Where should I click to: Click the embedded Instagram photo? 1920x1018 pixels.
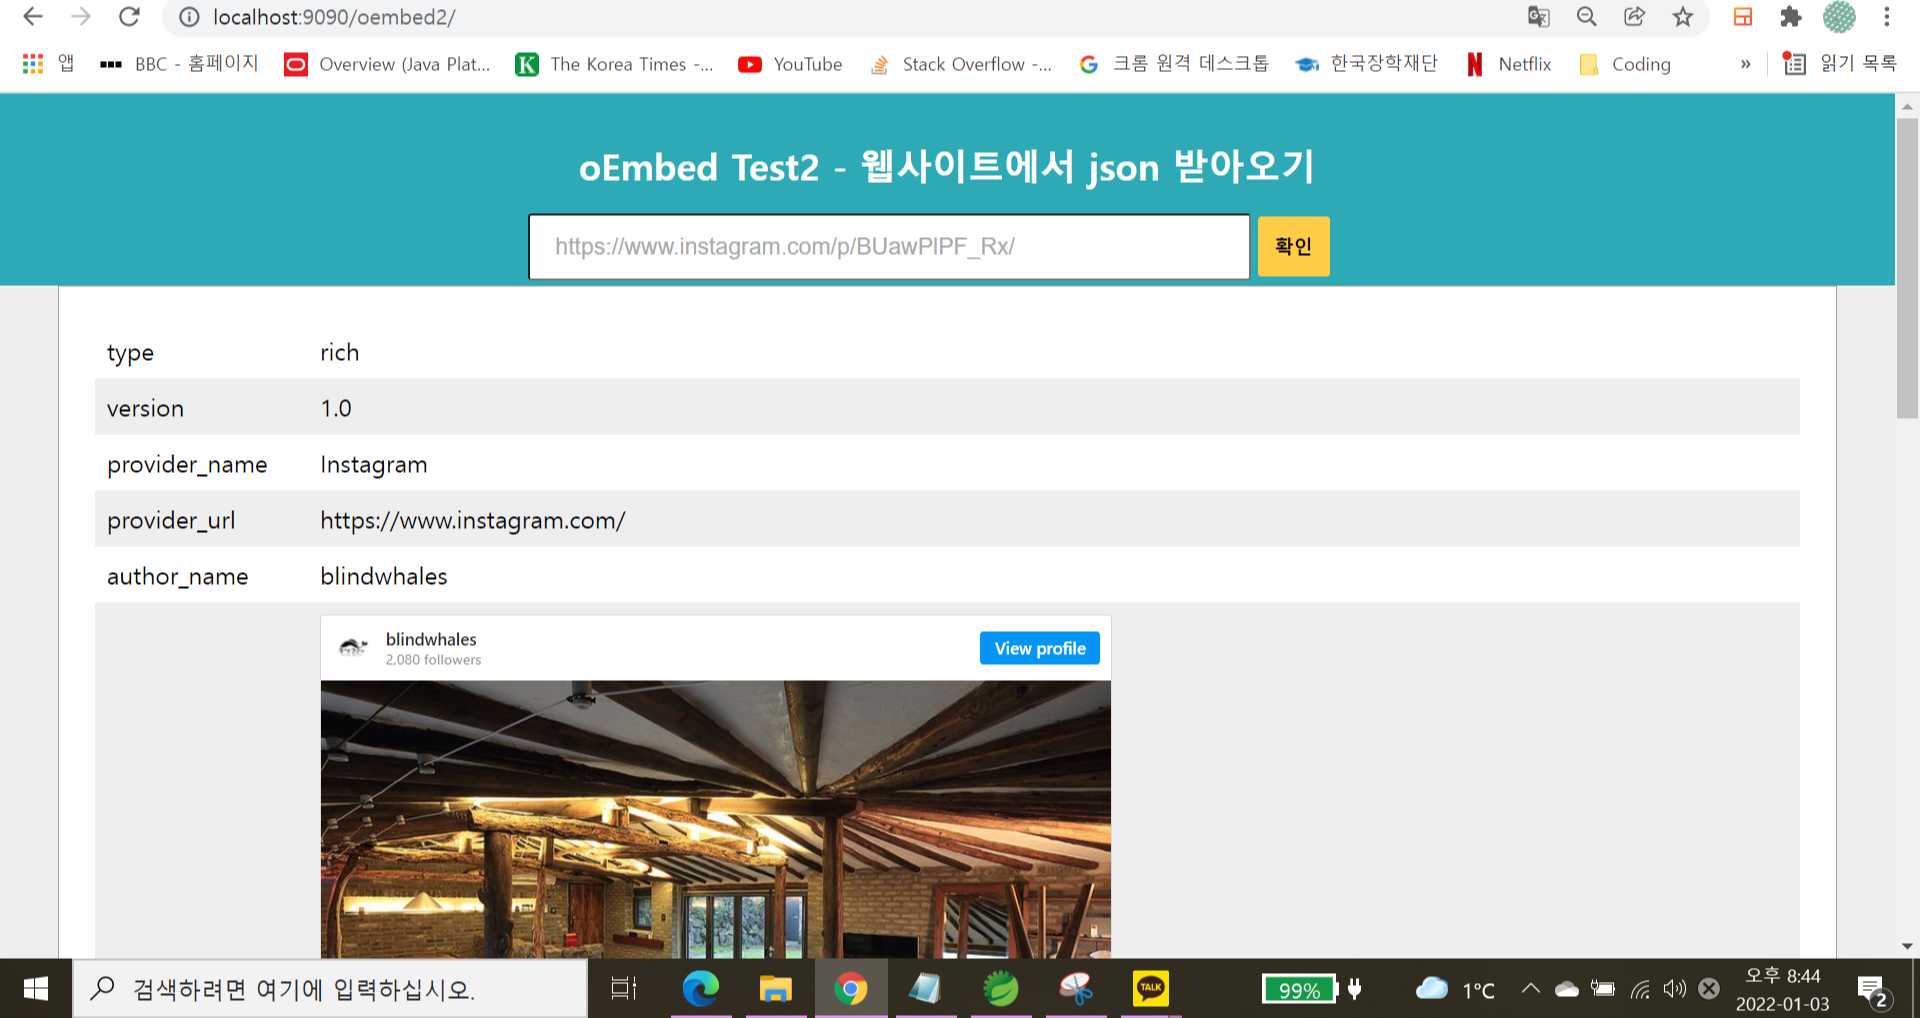[x=716, y=819]
